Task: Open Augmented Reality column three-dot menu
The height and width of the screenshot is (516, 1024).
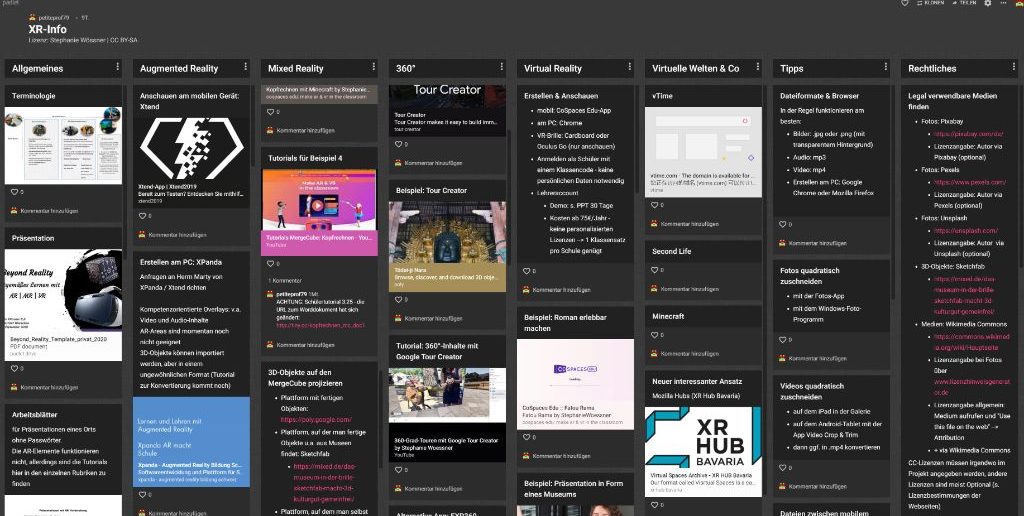Action: [246, 67]
